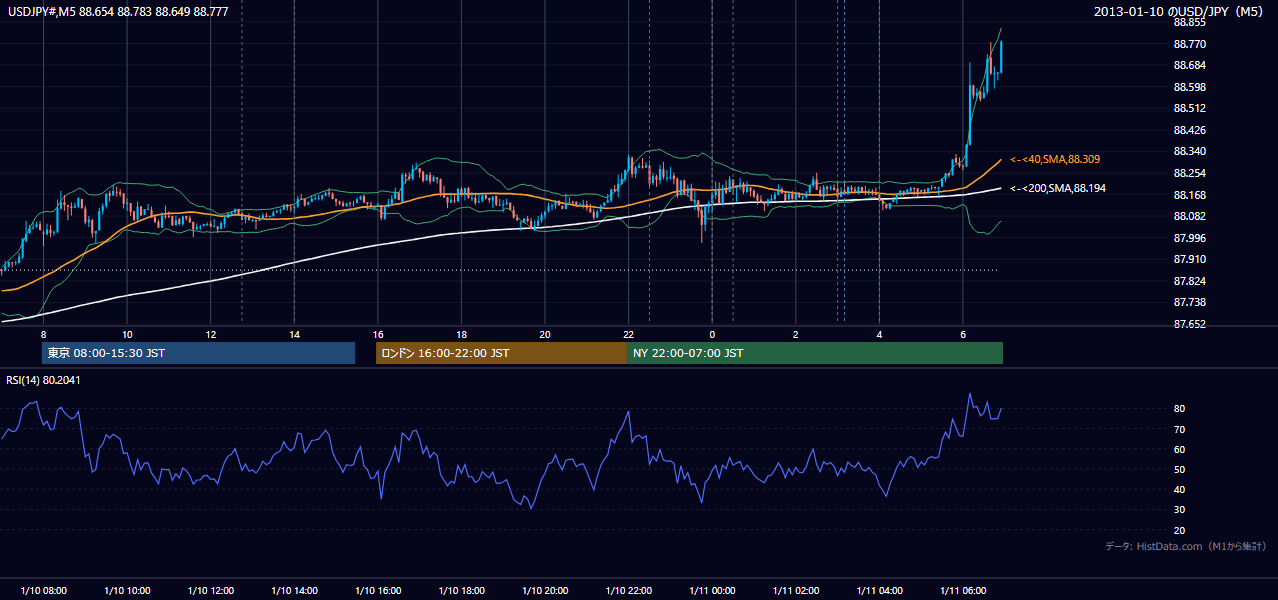
Task: Click the RSI scale label 40
Action: 1180,489
